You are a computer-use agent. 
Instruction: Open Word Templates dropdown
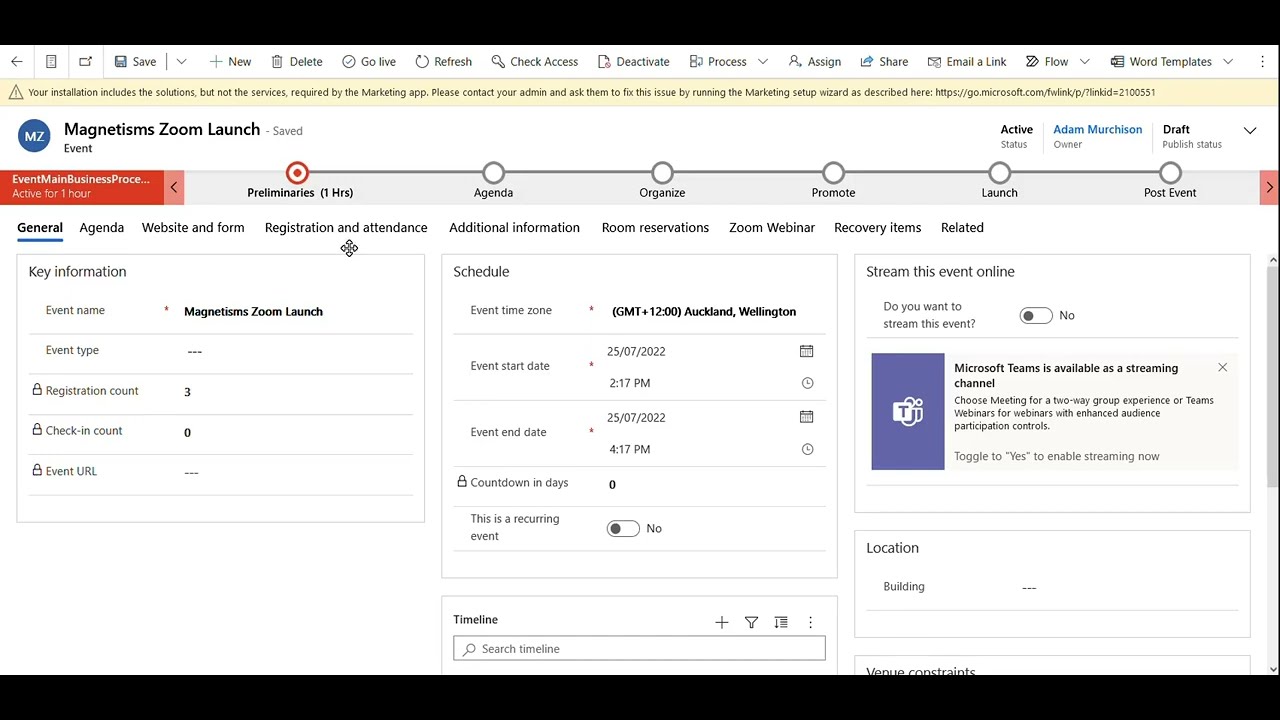pos(1228,62)
